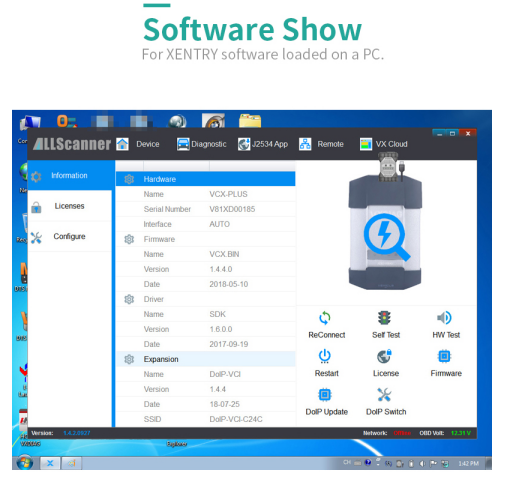Image resolution: width=513 pixels, height=486 pixels.
Task: Open the License globe icon
Action: point(384,356)
